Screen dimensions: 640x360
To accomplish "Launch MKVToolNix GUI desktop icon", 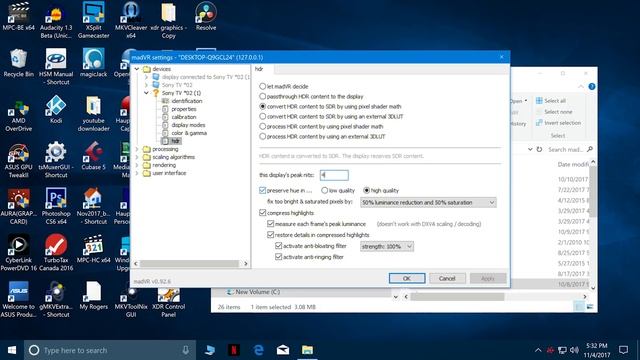I will click(x=131, y=302).
